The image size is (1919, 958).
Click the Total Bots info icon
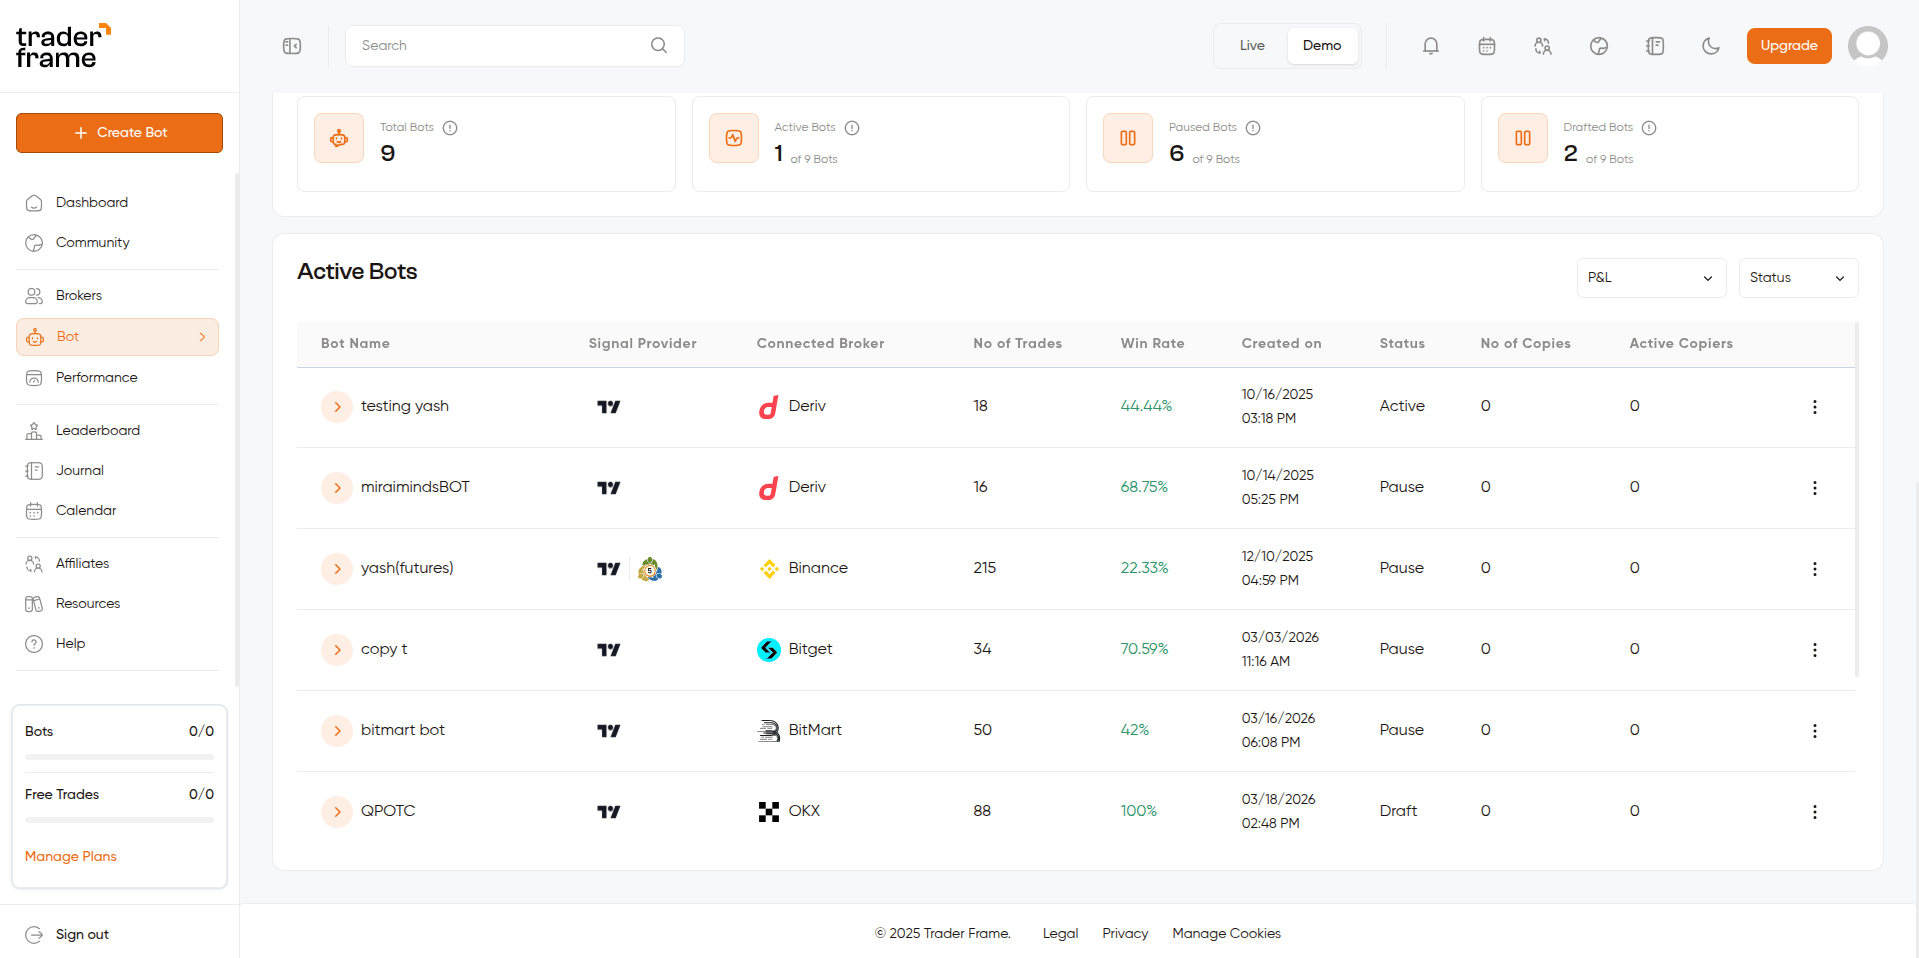tap(450, 128)
